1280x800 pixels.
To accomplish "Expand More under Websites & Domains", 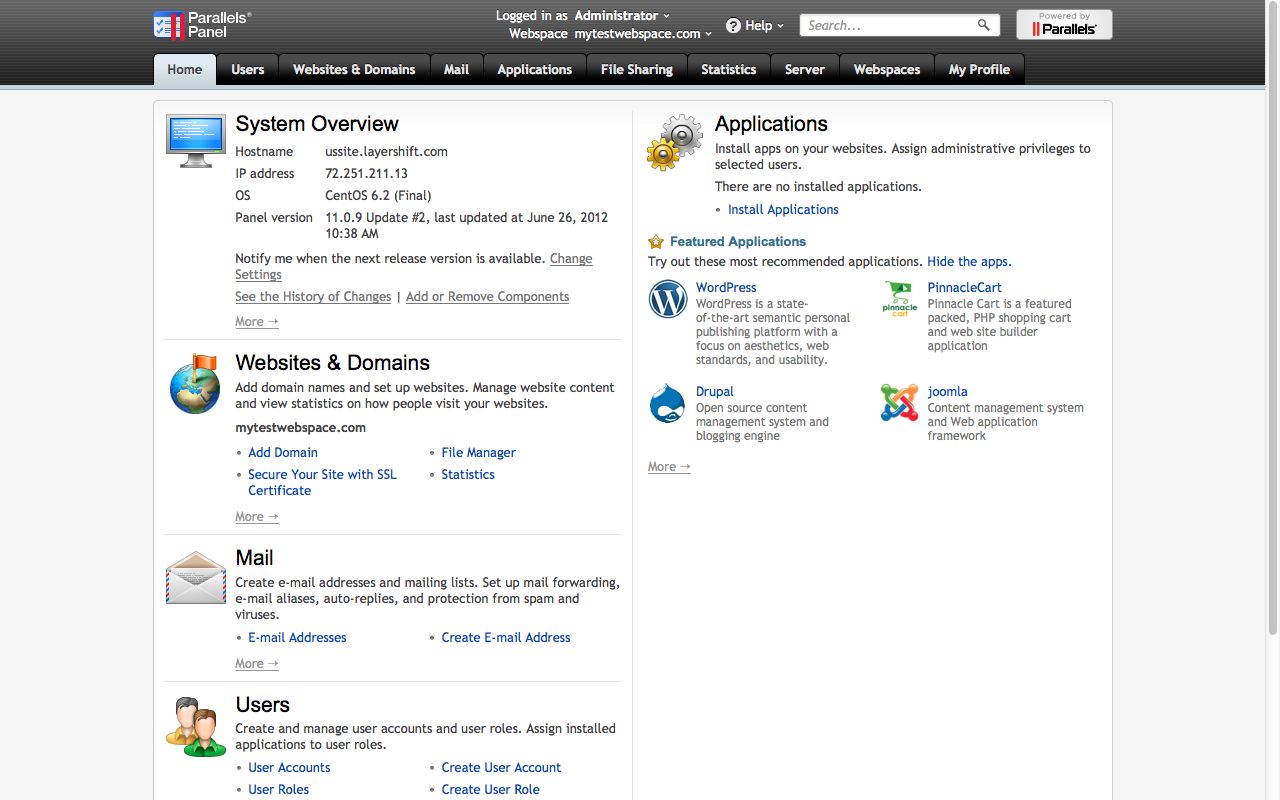I will tap(257, 517).
